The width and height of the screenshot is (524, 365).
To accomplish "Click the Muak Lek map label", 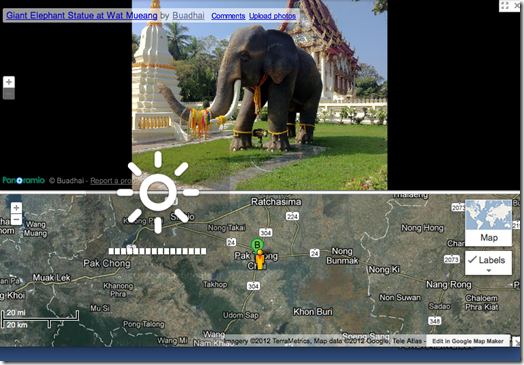I will 51,277.
